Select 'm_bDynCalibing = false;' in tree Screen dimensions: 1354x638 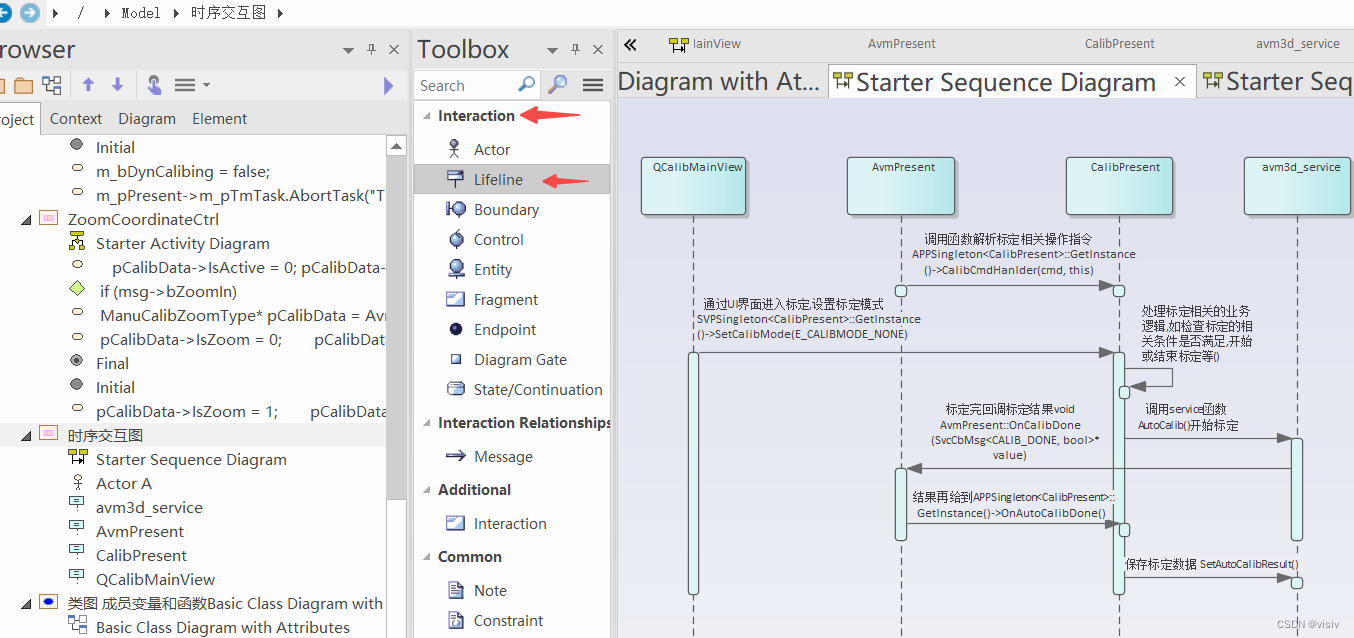point(183,171)
